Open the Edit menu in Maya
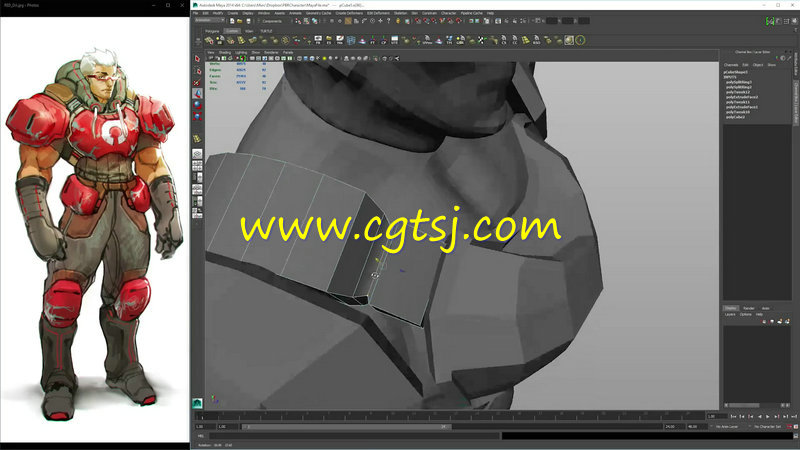 [206, 13]
